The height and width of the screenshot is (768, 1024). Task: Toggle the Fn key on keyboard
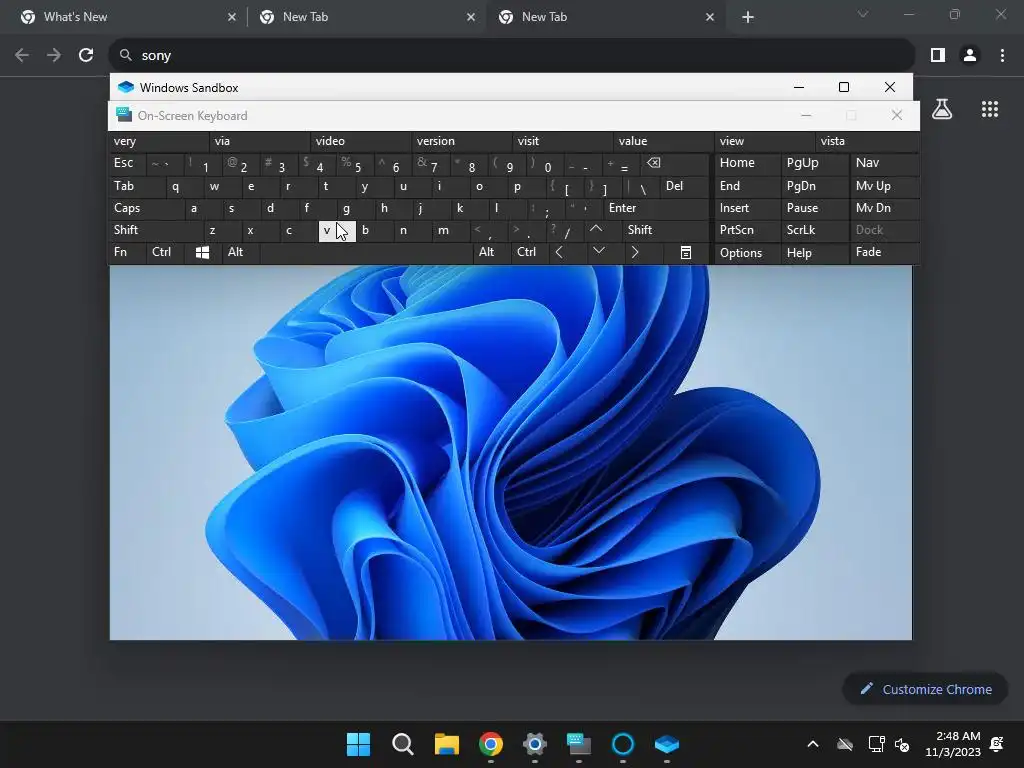point(127,252)
